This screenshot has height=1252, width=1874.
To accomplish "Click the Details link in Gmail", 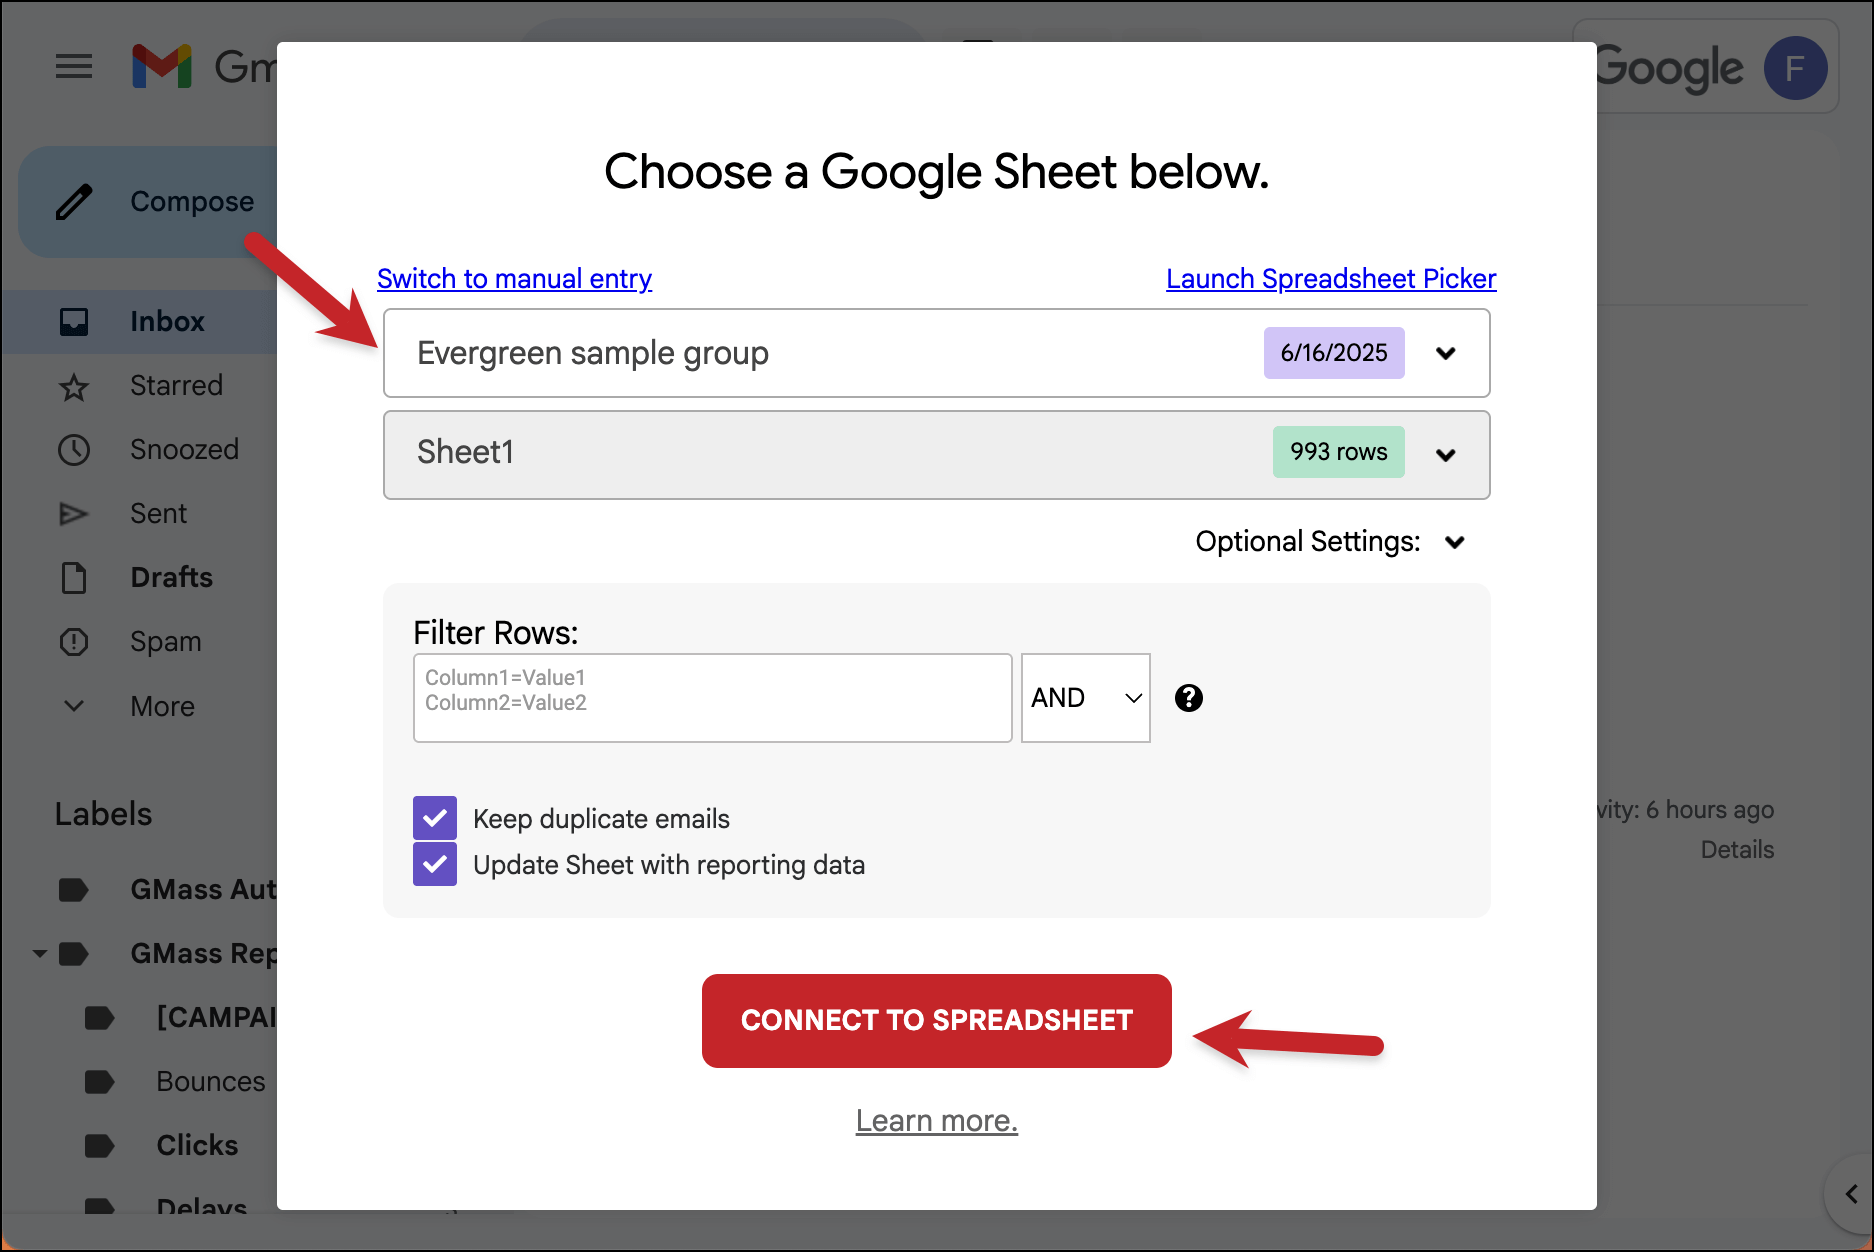I will point(1737,850).
